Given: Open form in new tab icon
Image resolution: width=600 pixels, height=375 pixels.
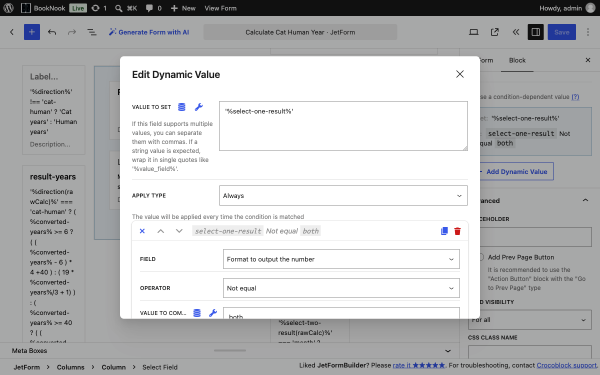Looking at the screenshot, I should click(495, 32).
